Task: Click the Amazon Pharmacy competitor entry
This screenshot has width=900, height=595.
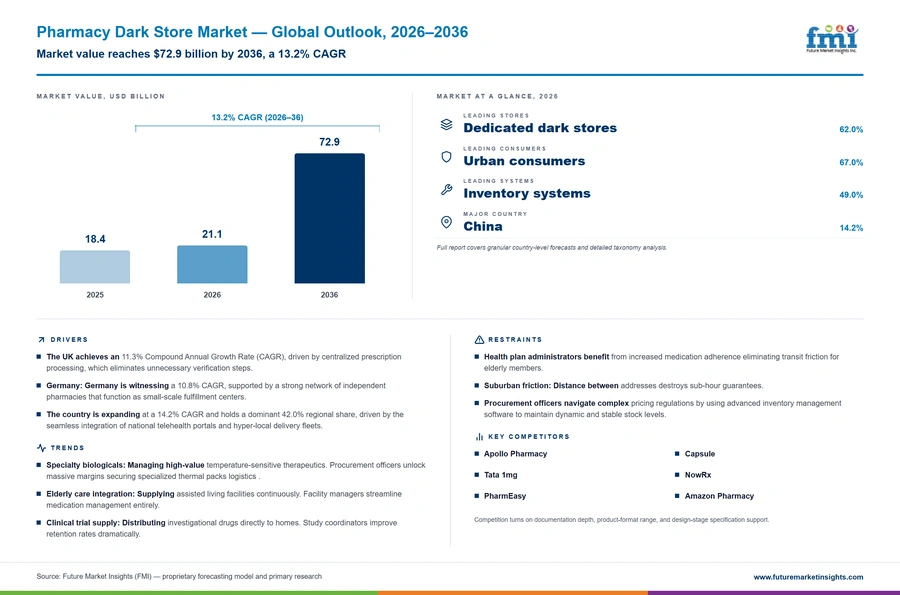Action: pyautogui.click(x=719, y=496)
